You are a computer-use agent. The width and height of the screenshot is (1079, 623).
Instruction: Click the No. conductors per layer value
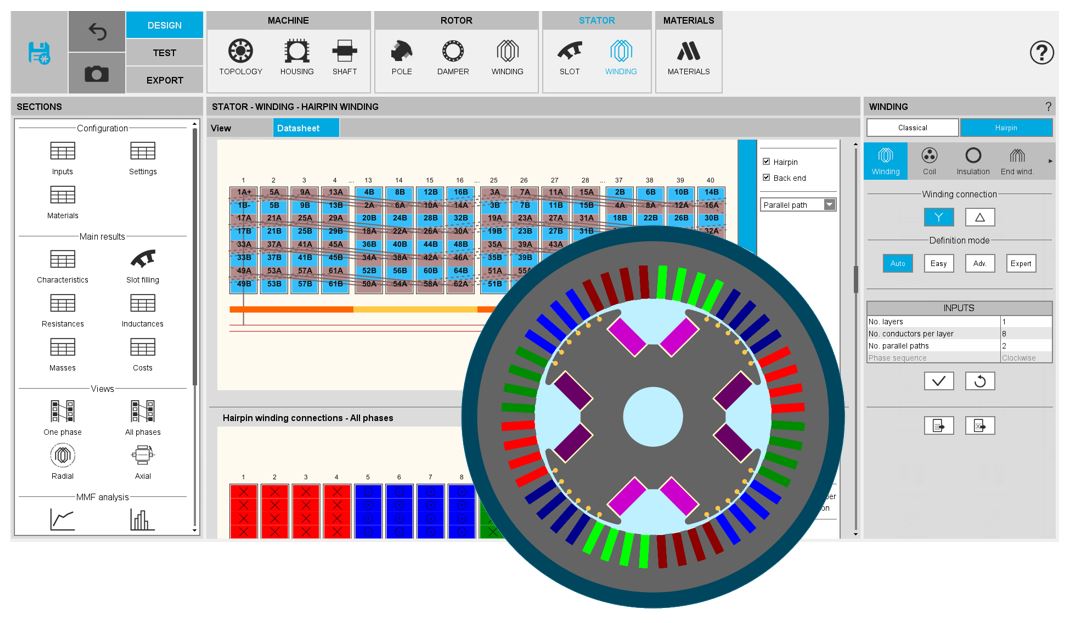click(1024, 334)
